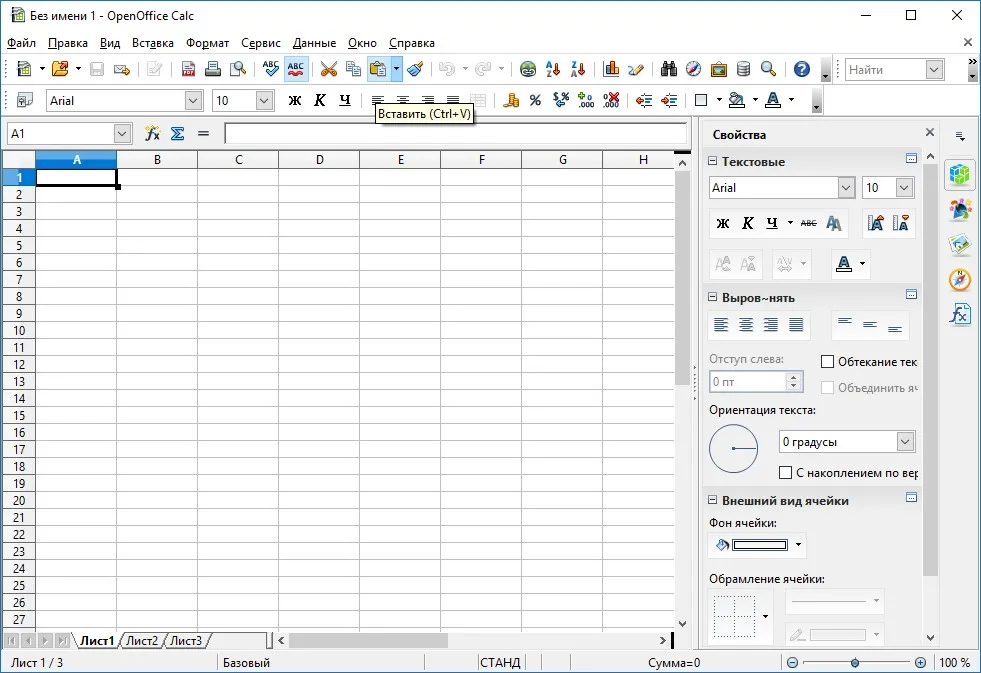Open the Формат menu
The height and width of the screenshot is (673, 981).
pyautogui.click(x=207, y=43)
